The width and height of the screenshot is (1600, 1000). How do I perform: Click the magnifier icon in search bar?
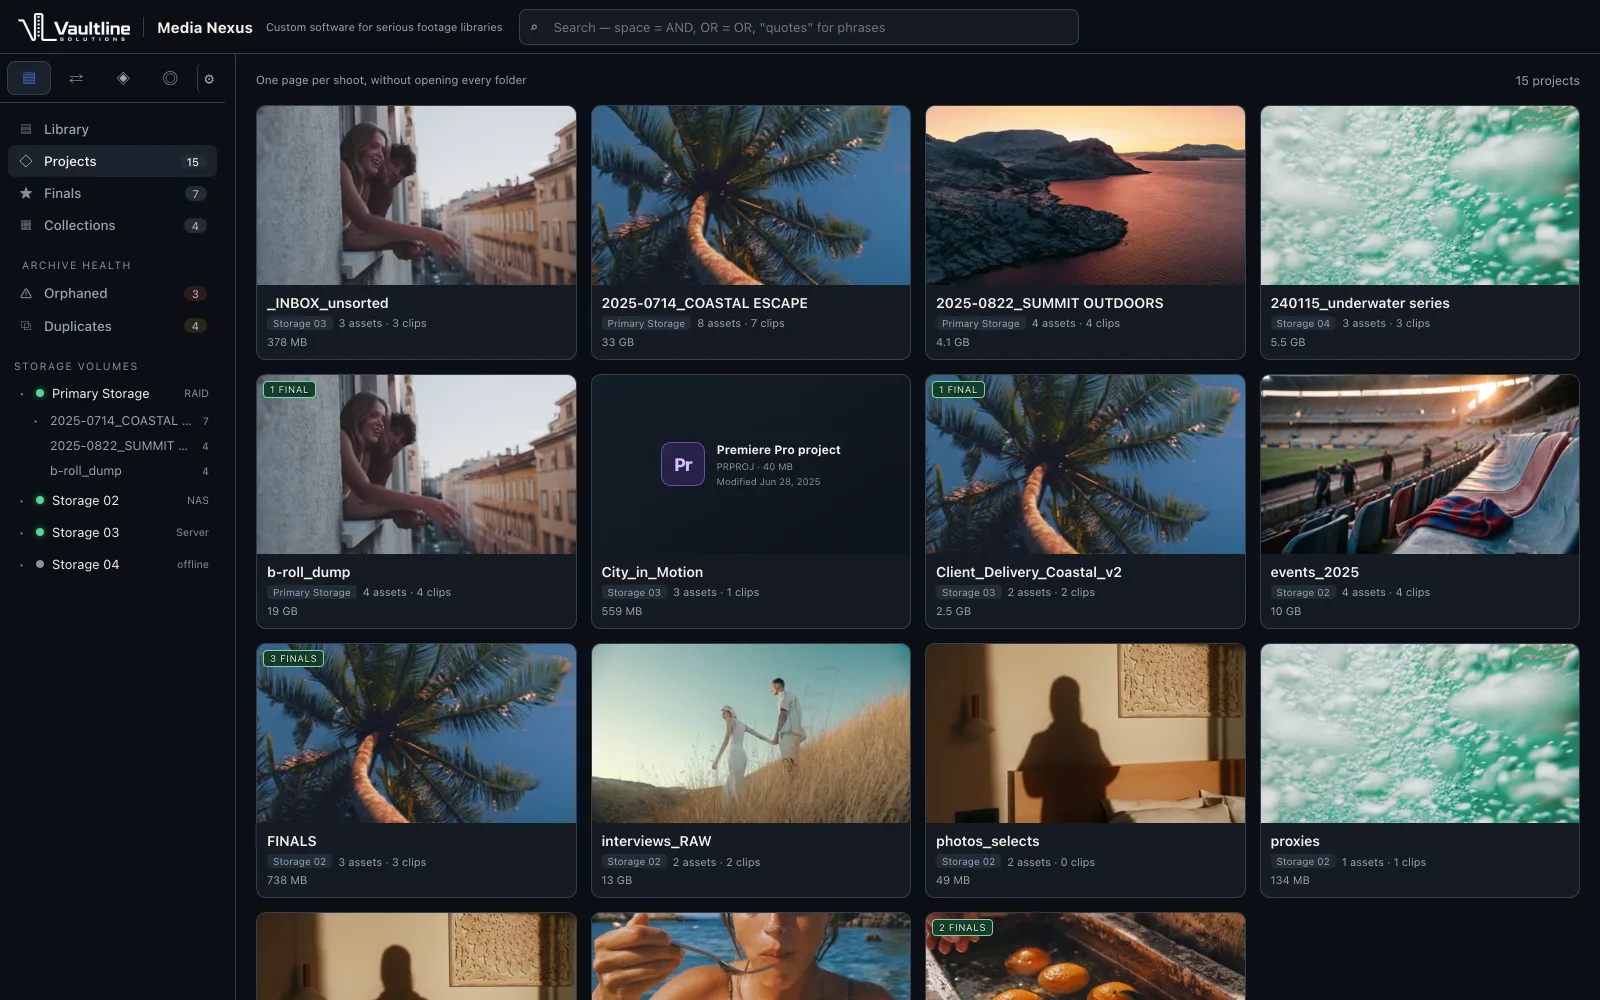(534, 28)
